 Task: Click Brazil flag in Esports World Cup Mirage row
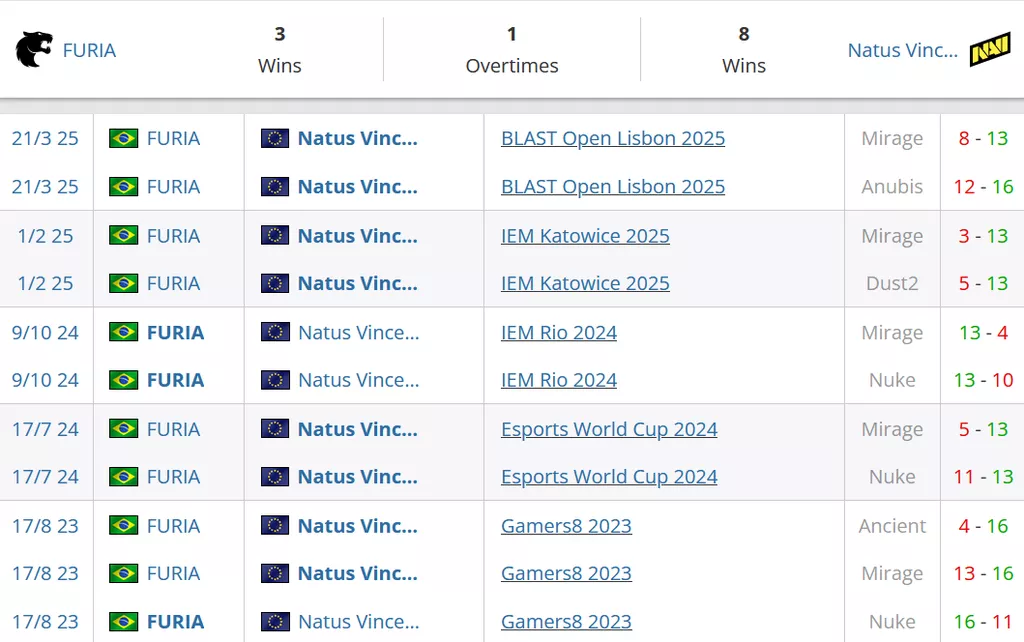click(124, 429)
